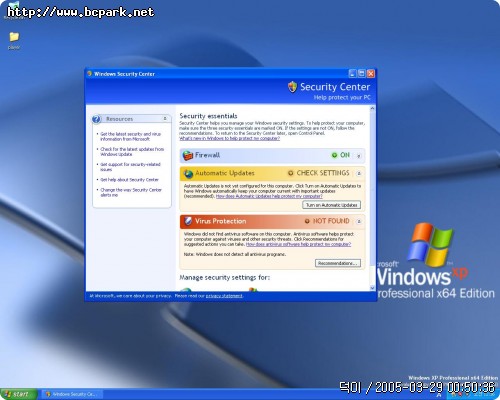Open the folder icon on the desktop
The height and width of the screenshot is (400, 500).
click(x=14, y=37)
